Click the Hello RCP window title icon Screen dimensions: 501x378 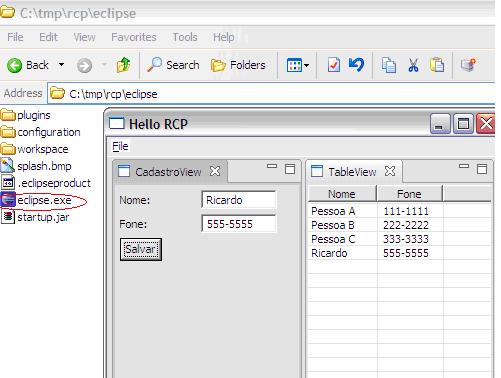[117, 124]
